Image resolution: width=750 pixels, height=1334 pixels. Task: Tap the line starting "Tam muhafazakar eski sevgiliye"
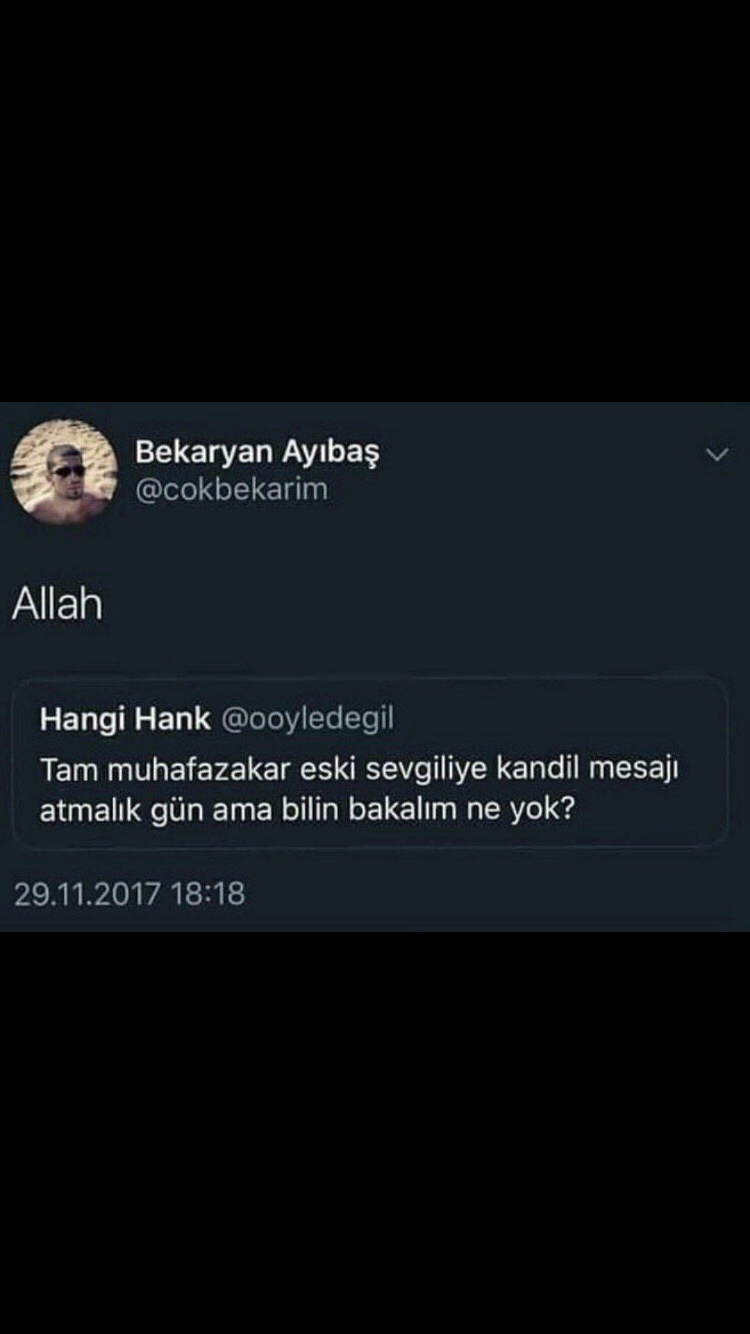point(360,770)
